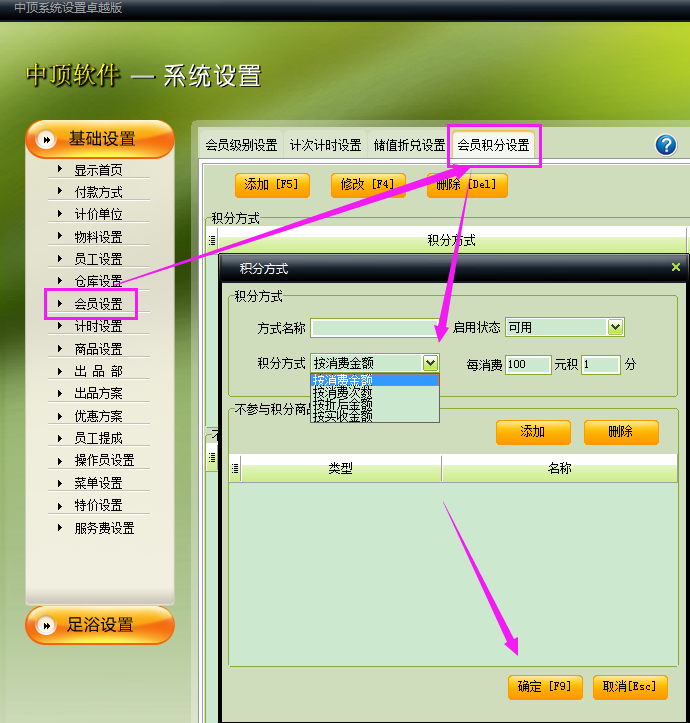This screenshot has width=690, height=723.
Task: Open 计价单位 in sidebar
Action: [98, 214]
